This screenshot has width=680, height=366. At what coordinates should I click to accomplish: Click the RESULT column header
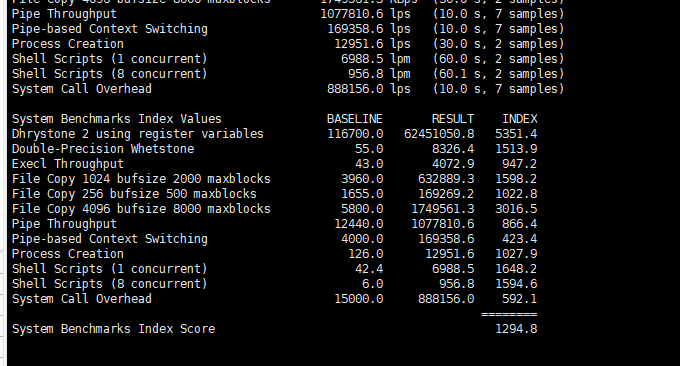[x=453, y=119]
